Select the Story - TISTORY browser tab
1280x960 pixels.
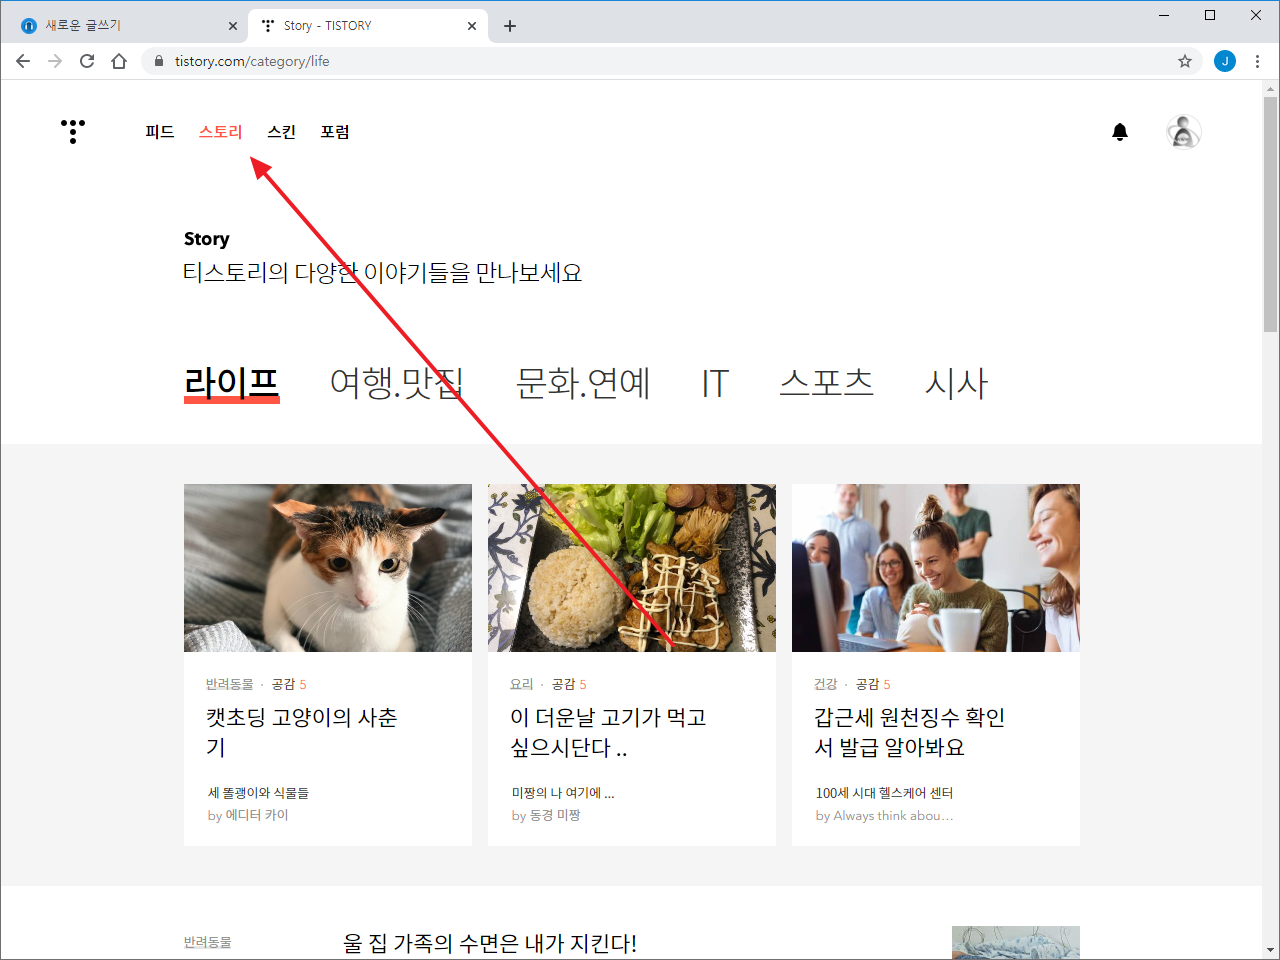click(x=368, y=26)
